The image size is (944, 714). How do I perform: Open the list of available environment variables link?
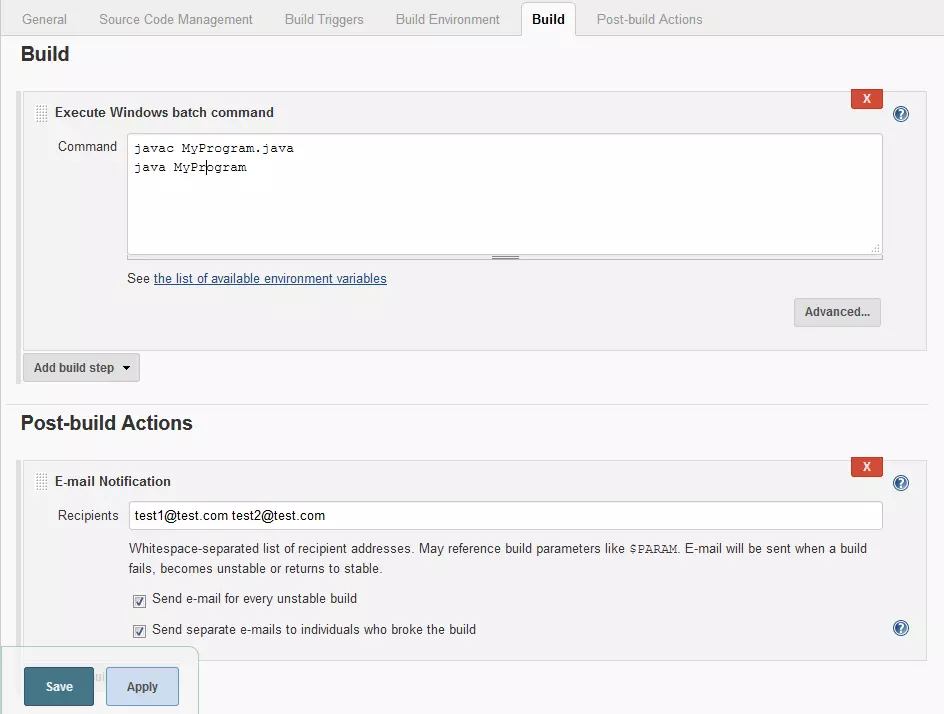click(x=270, y=279)
